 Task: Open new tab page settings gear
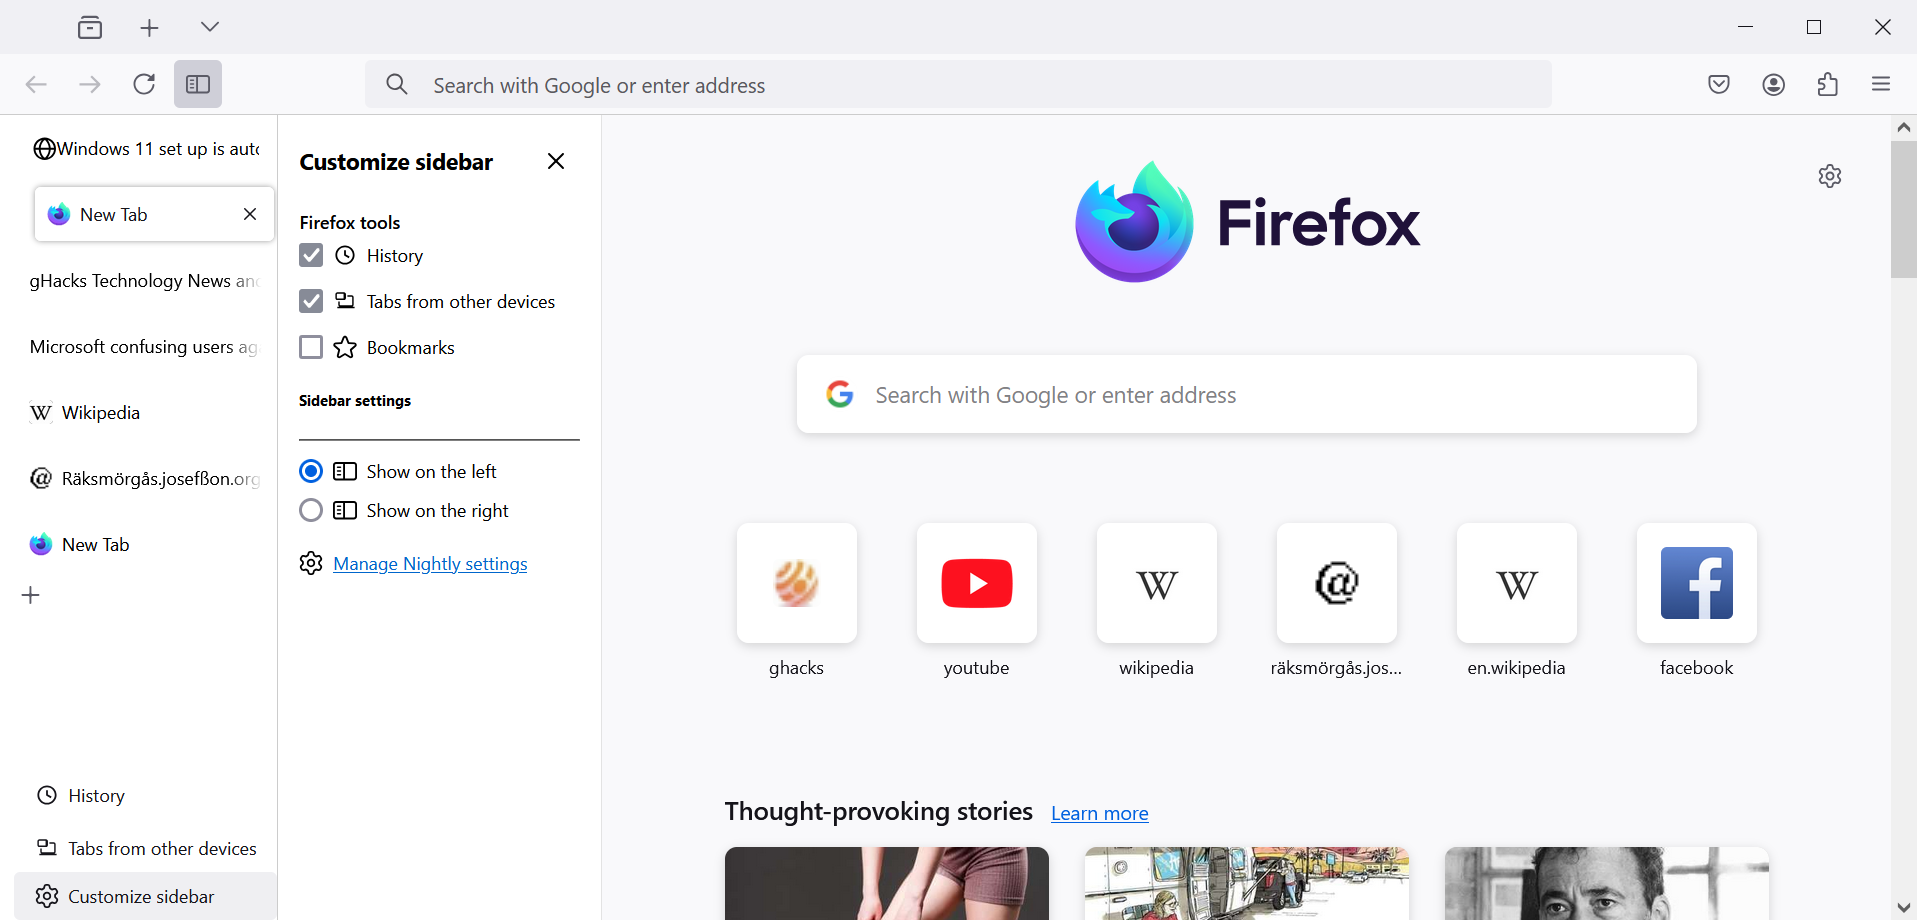click(1830, 176)
